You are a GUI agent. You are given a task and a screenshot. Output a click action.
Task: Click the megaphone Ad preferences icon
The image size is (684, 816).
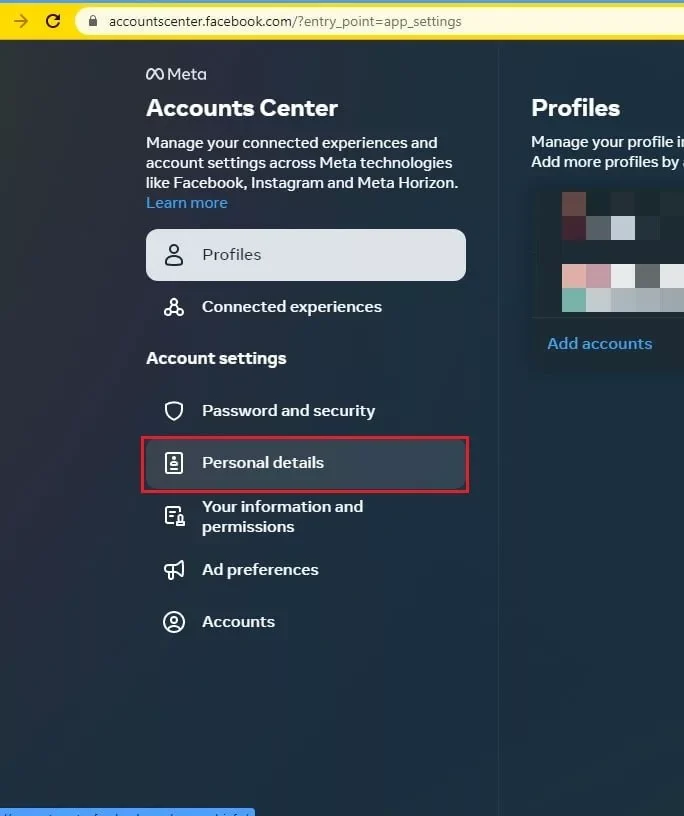[174, 570]
